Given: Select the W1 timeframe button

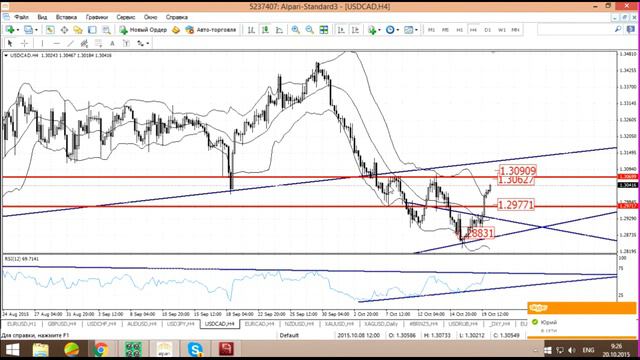Looking at the screenshot, I should (x=502, y=30).
